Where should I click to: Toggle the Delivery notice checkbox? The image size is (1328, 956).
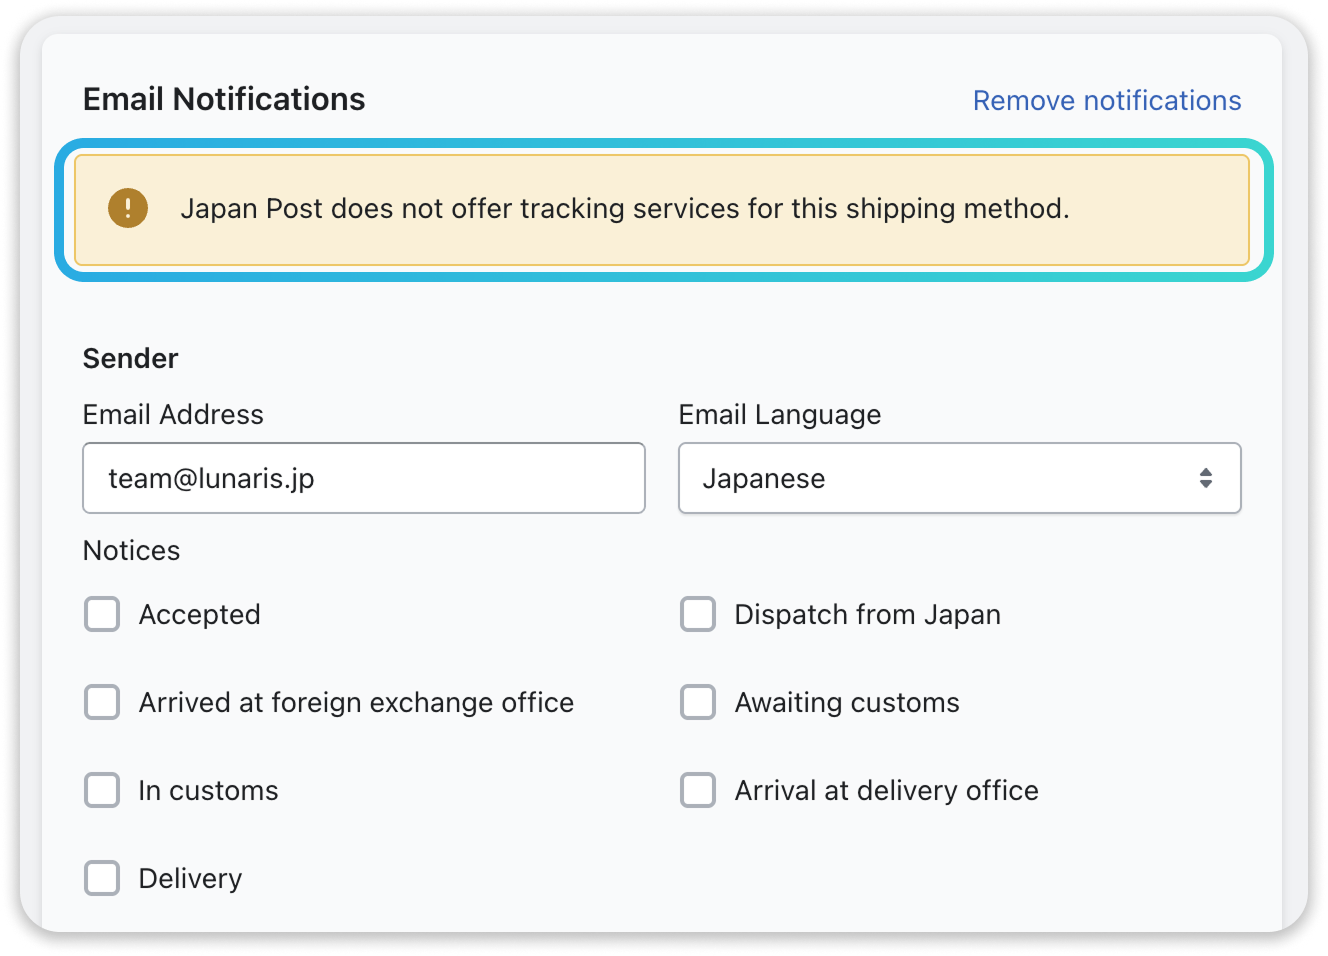click(x=102, y=878)
